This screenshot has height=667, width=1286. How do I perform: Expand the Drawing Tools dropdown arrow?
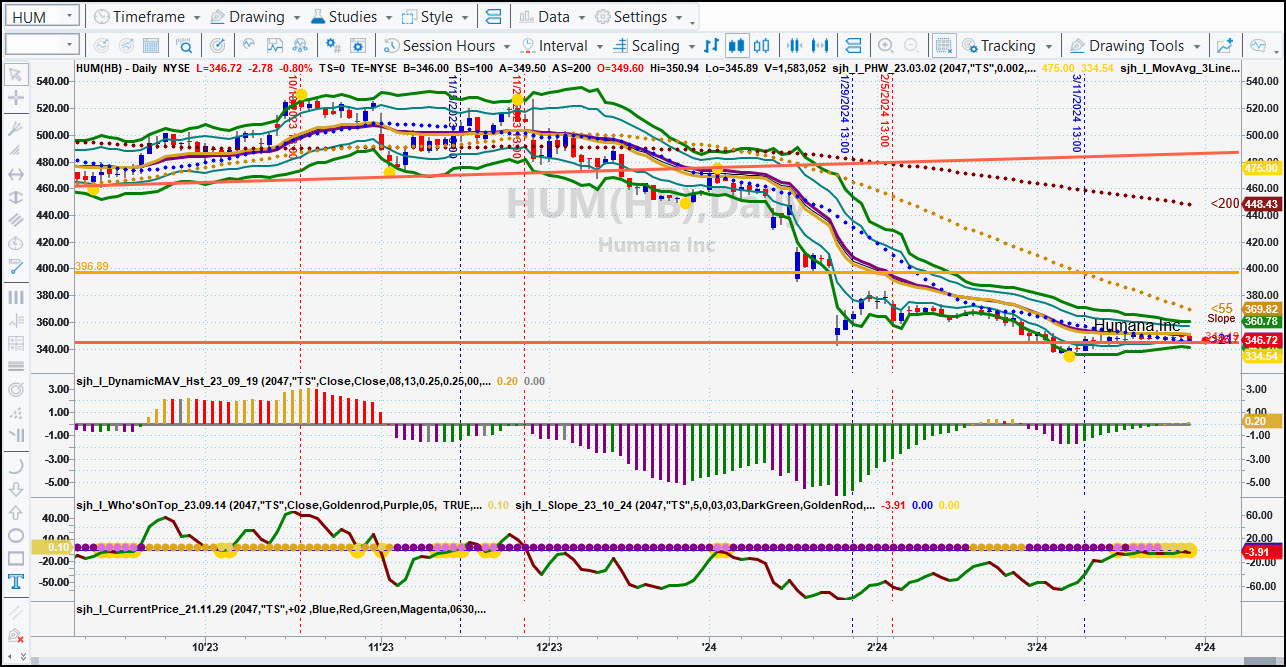(x=1197, y=46)
